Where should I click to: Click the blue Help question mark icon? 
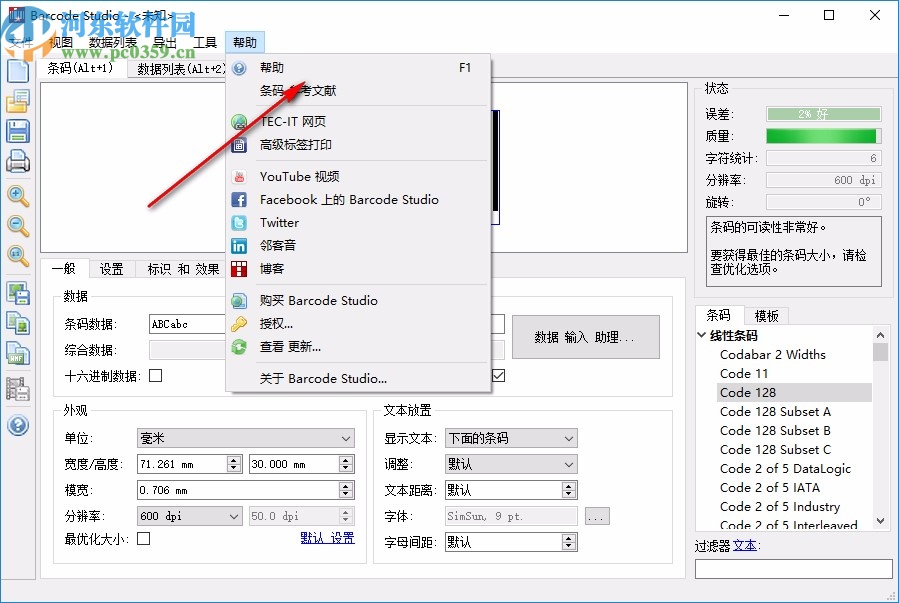pyautogui.click(x=19, y=426)
